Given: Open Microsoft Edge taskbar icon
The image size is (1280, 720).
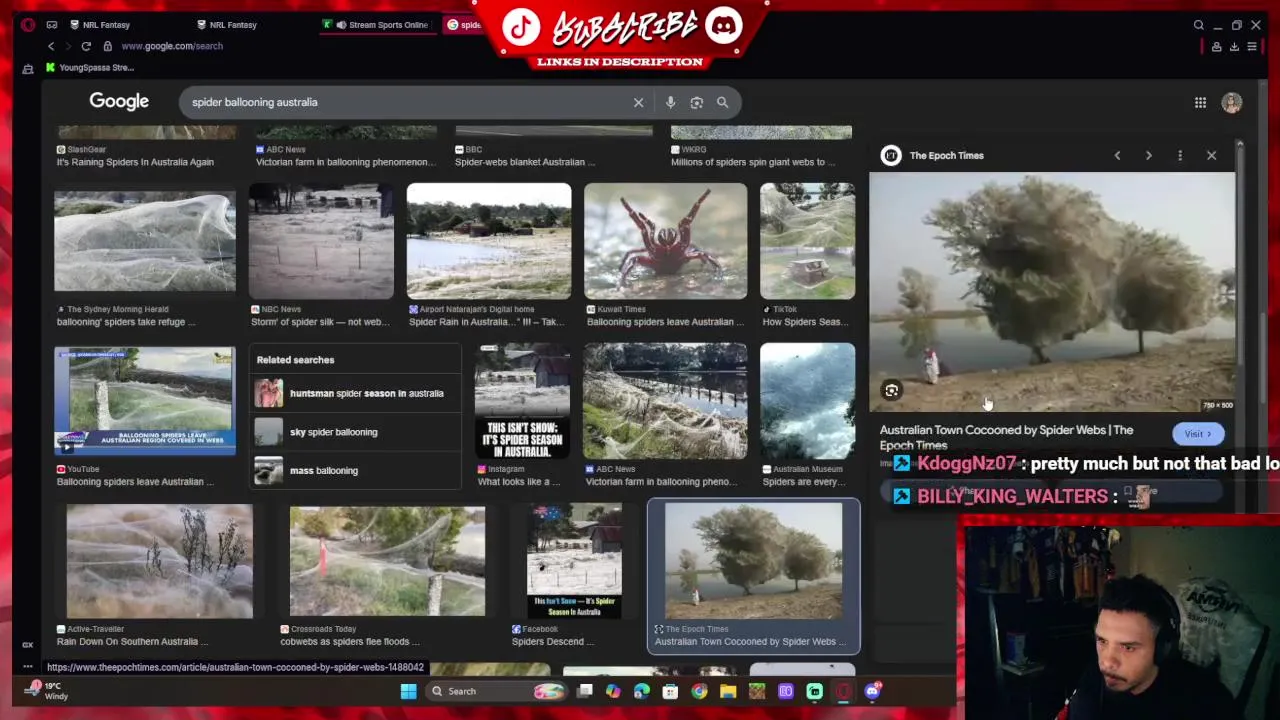Looking at the screenshot, I should (x=642, y=691).
